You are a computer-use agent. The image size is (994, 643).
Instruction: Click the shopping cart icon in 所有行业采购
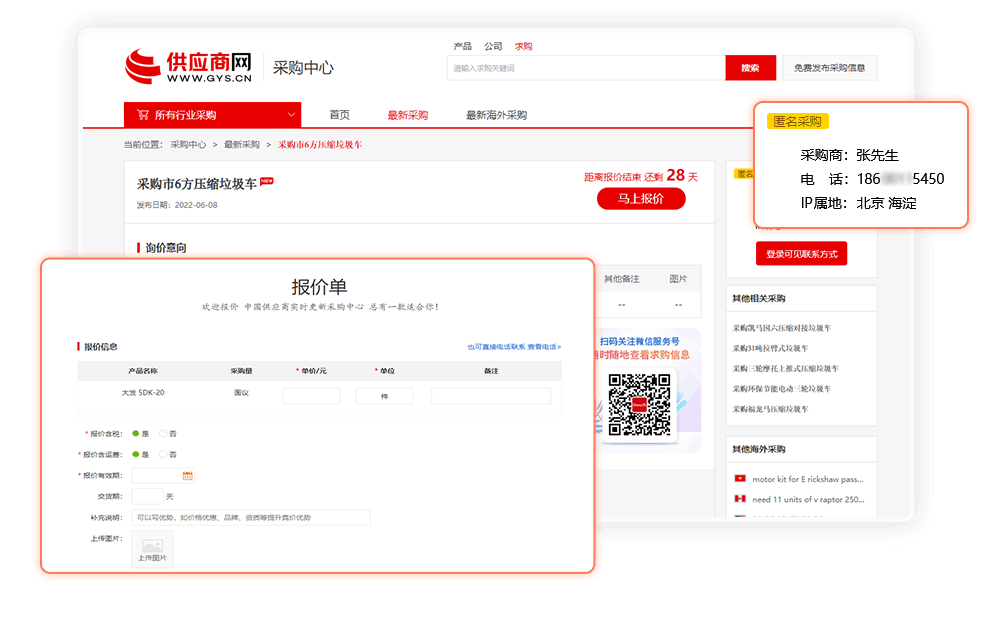[142, 115]
